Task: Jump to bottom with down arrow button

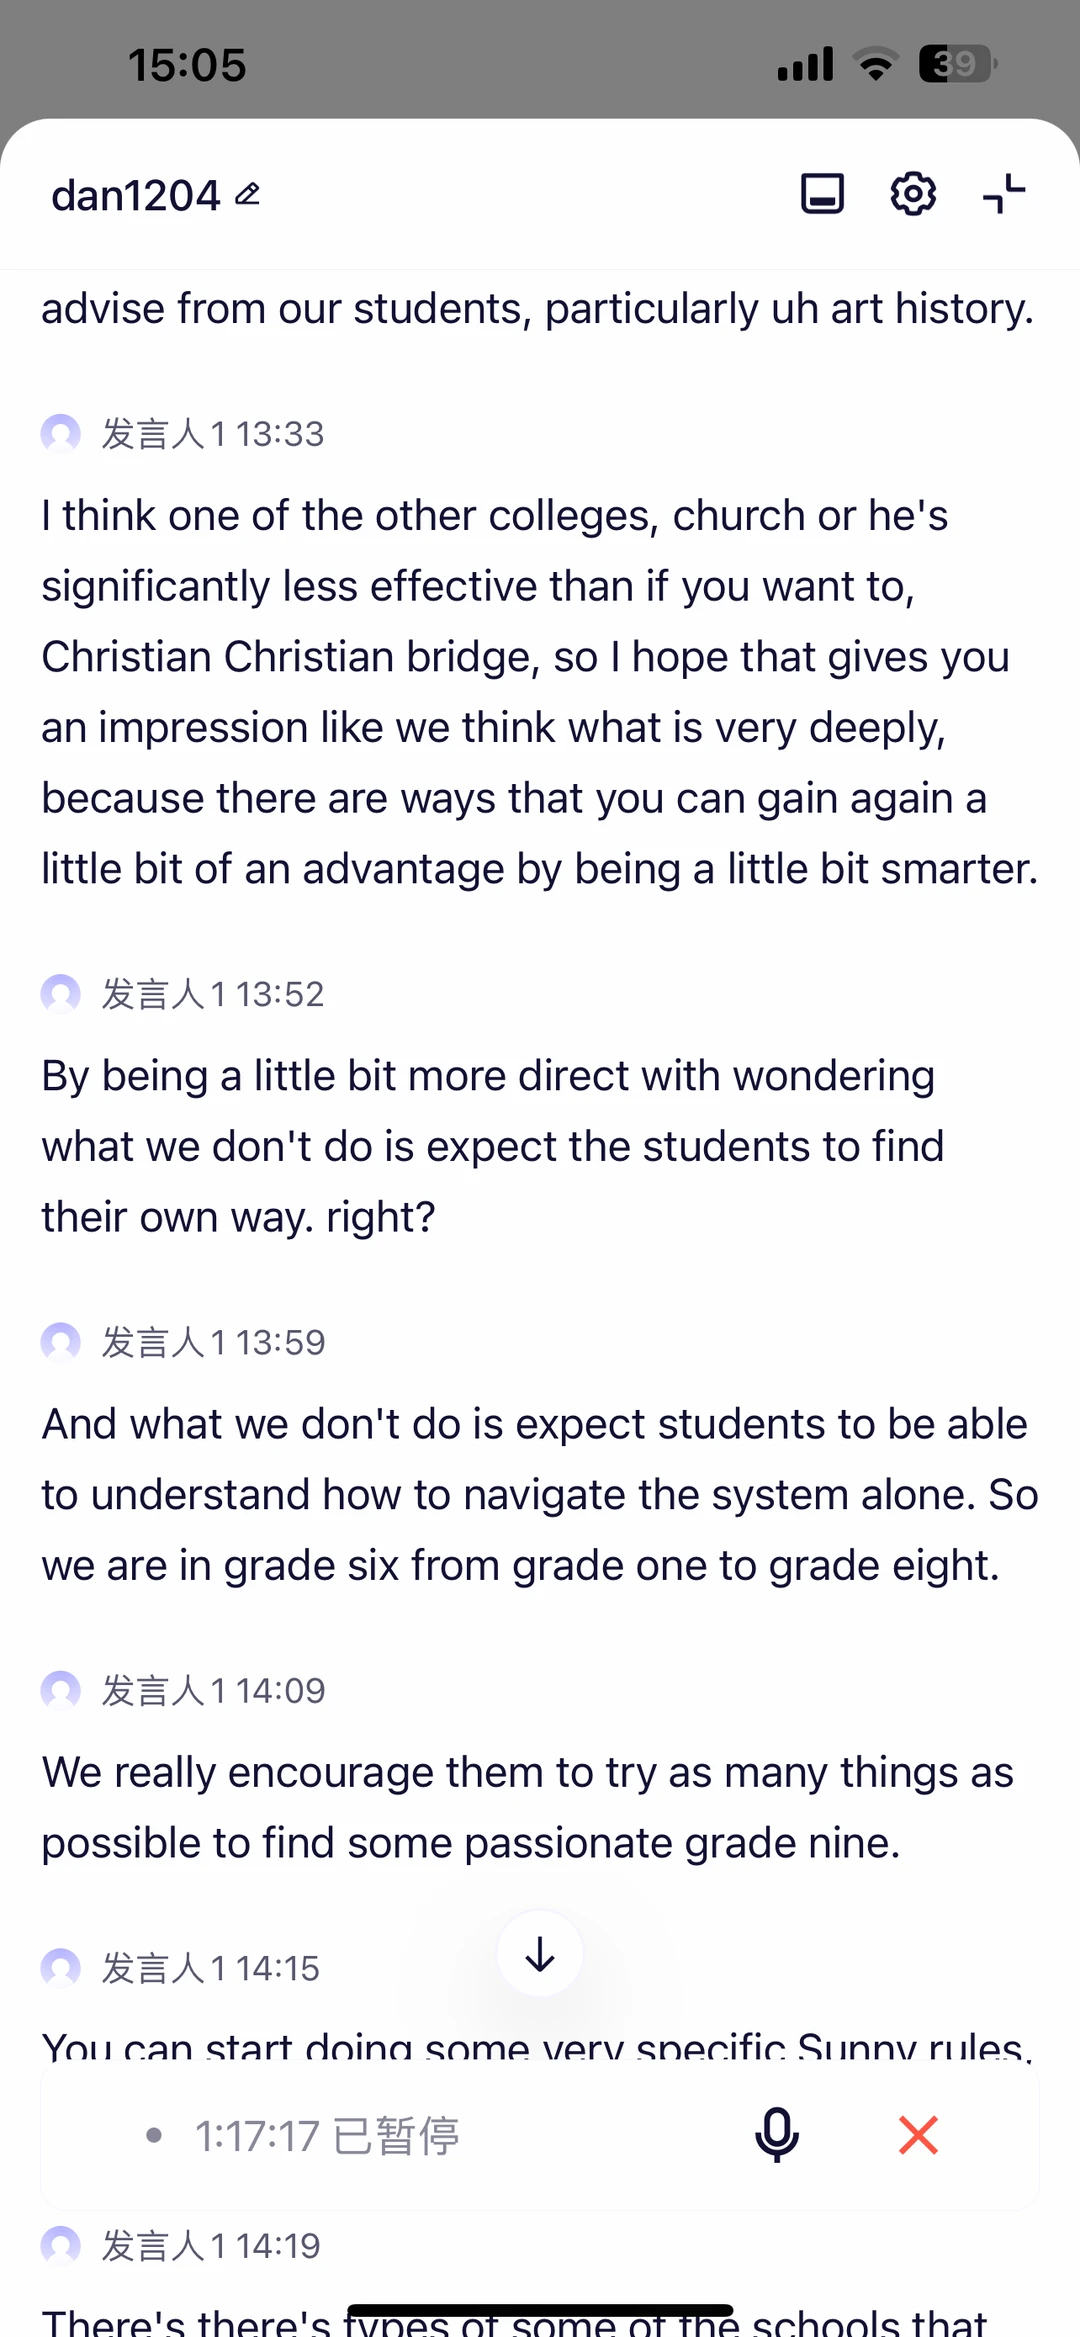Action: (540, 1953)
